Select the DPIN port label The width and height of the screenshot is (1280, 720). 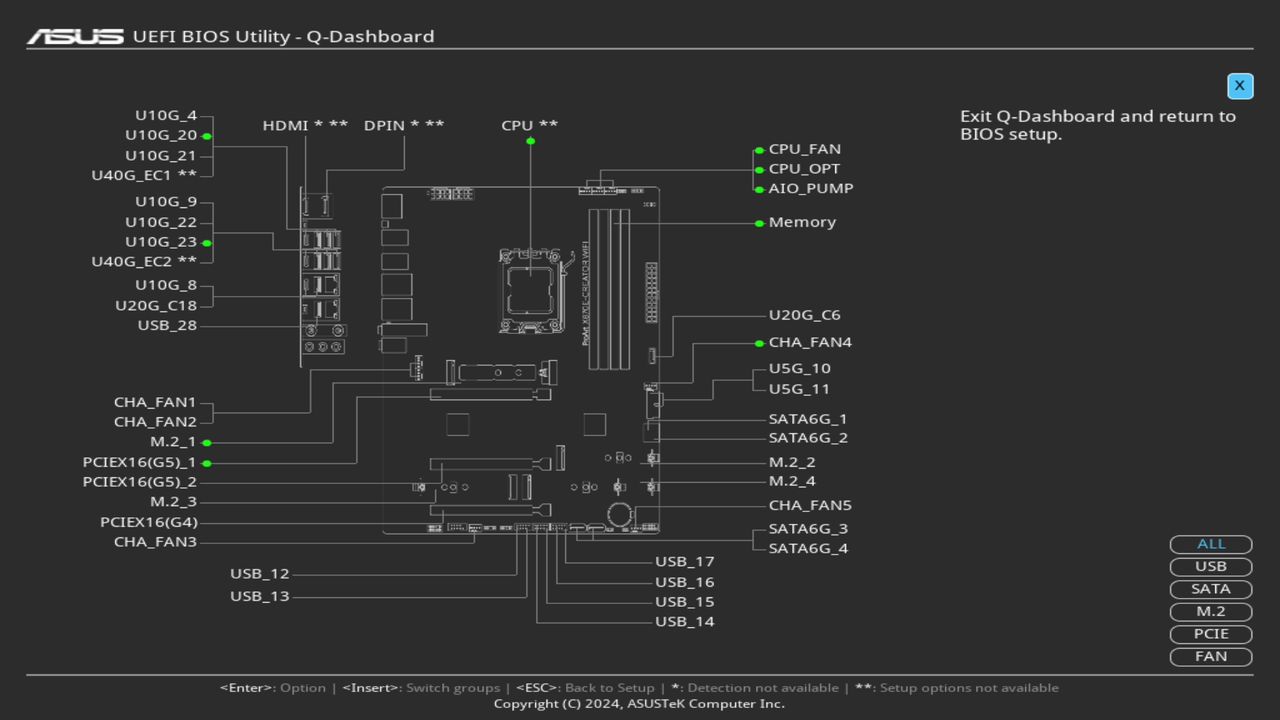click(404, 126)
